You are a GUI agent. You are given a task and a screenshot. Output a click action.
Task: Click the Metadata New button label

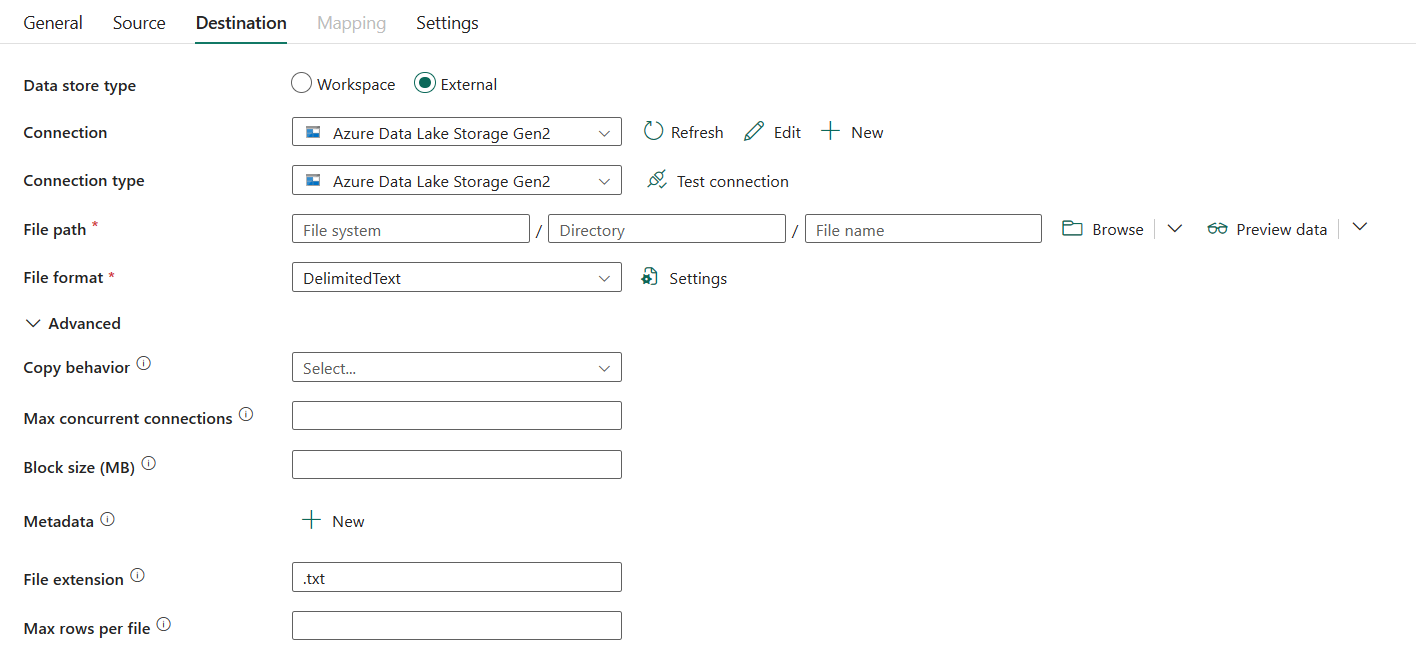[x=348, y=521]
